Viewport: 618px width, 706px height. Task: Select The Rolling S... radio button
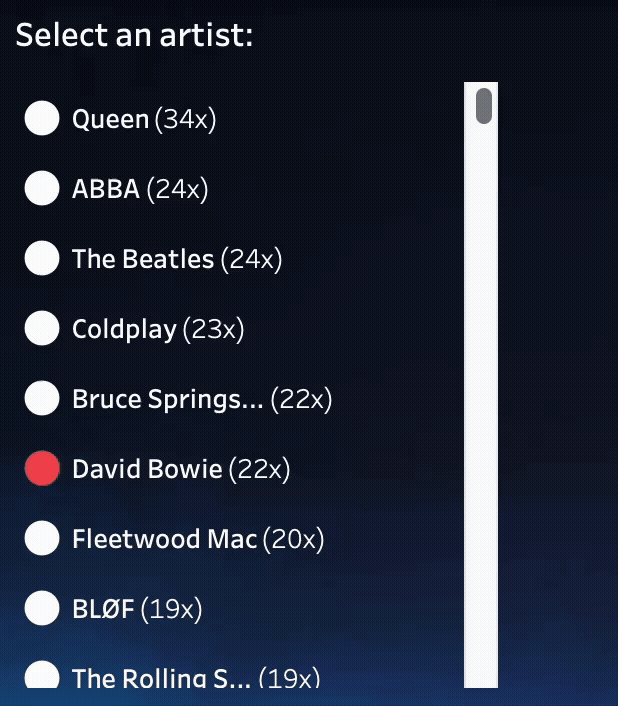coord(42,676)
